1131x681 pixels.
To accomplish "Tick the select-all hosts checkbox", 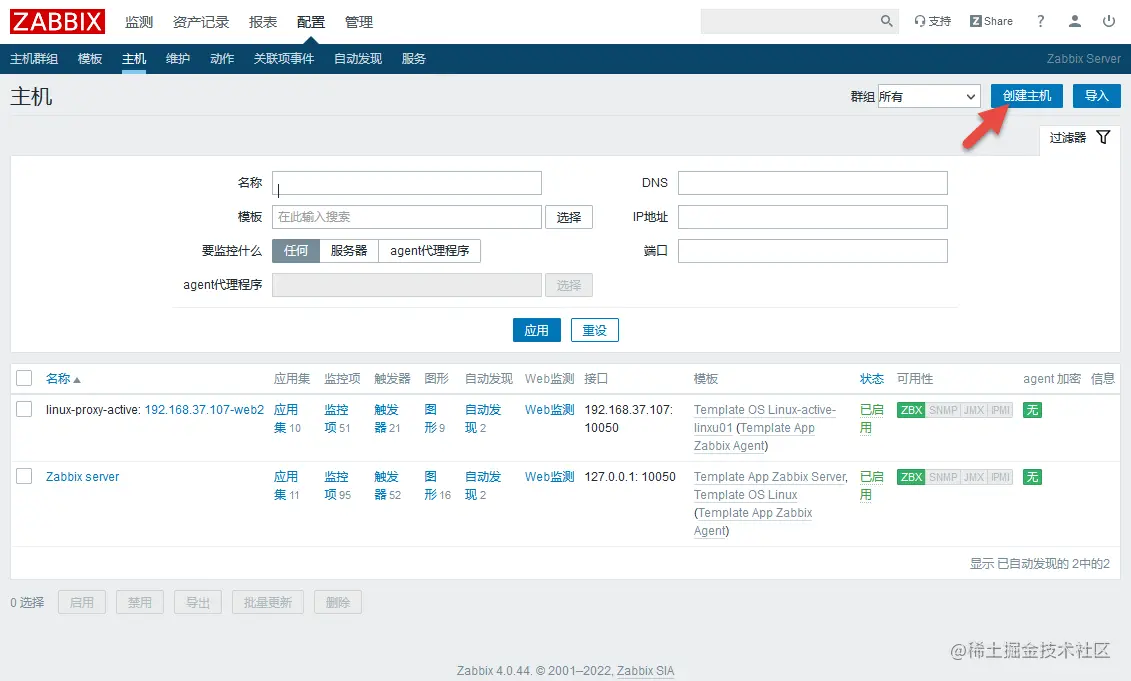I will click(24, 378).
